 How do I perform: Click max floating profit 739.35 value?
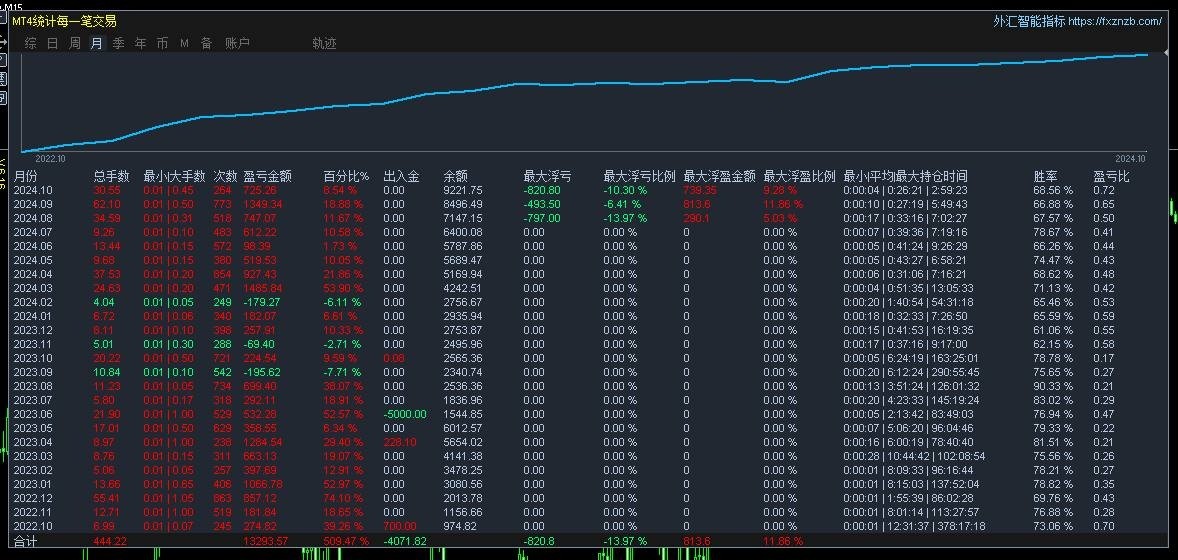pos(700,190)
